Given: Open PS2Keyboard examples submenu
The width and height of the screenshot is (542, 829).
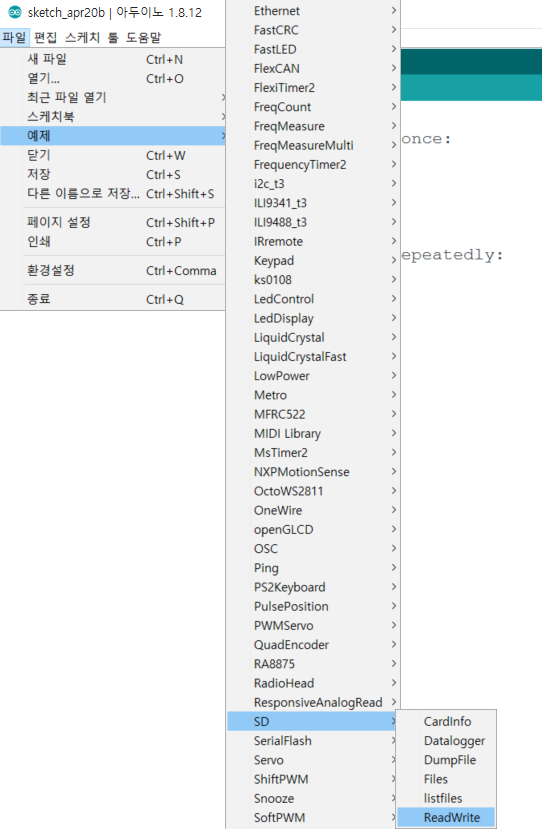Looking at the screenshot, I should click(313, 587).
